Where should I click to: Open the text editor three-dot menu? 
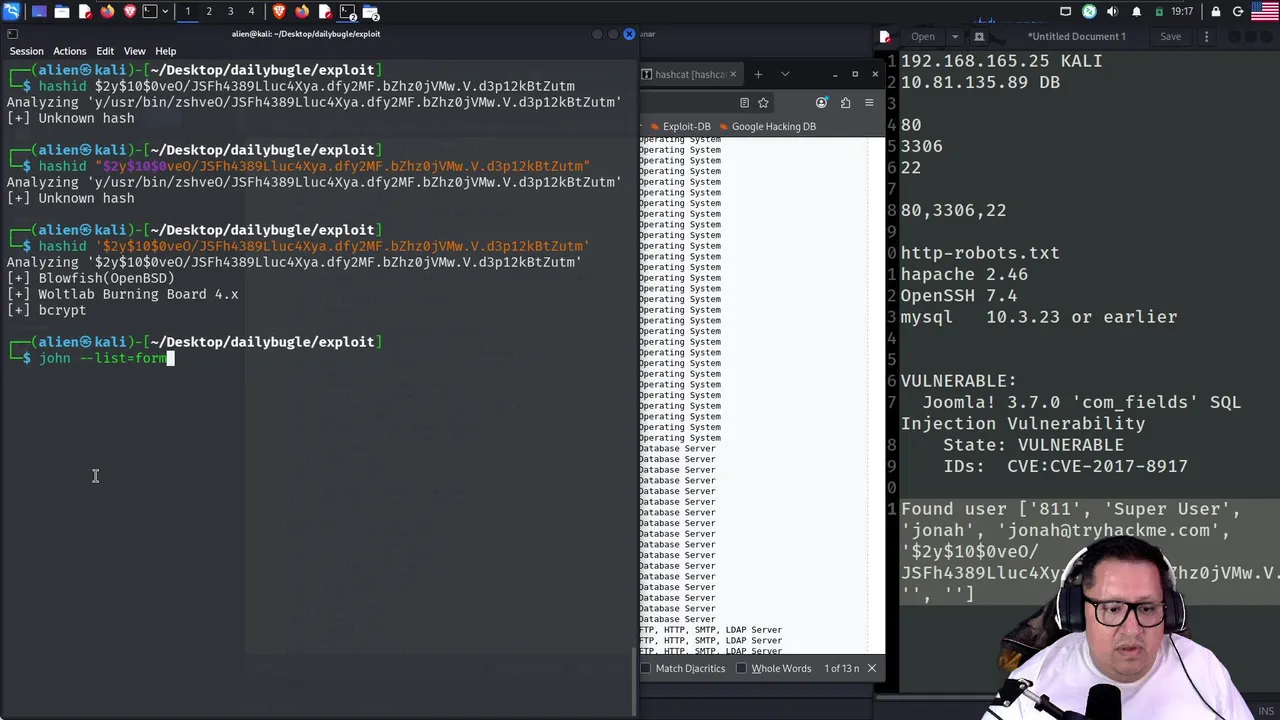pyautogui.click(x=1207, y=36)
